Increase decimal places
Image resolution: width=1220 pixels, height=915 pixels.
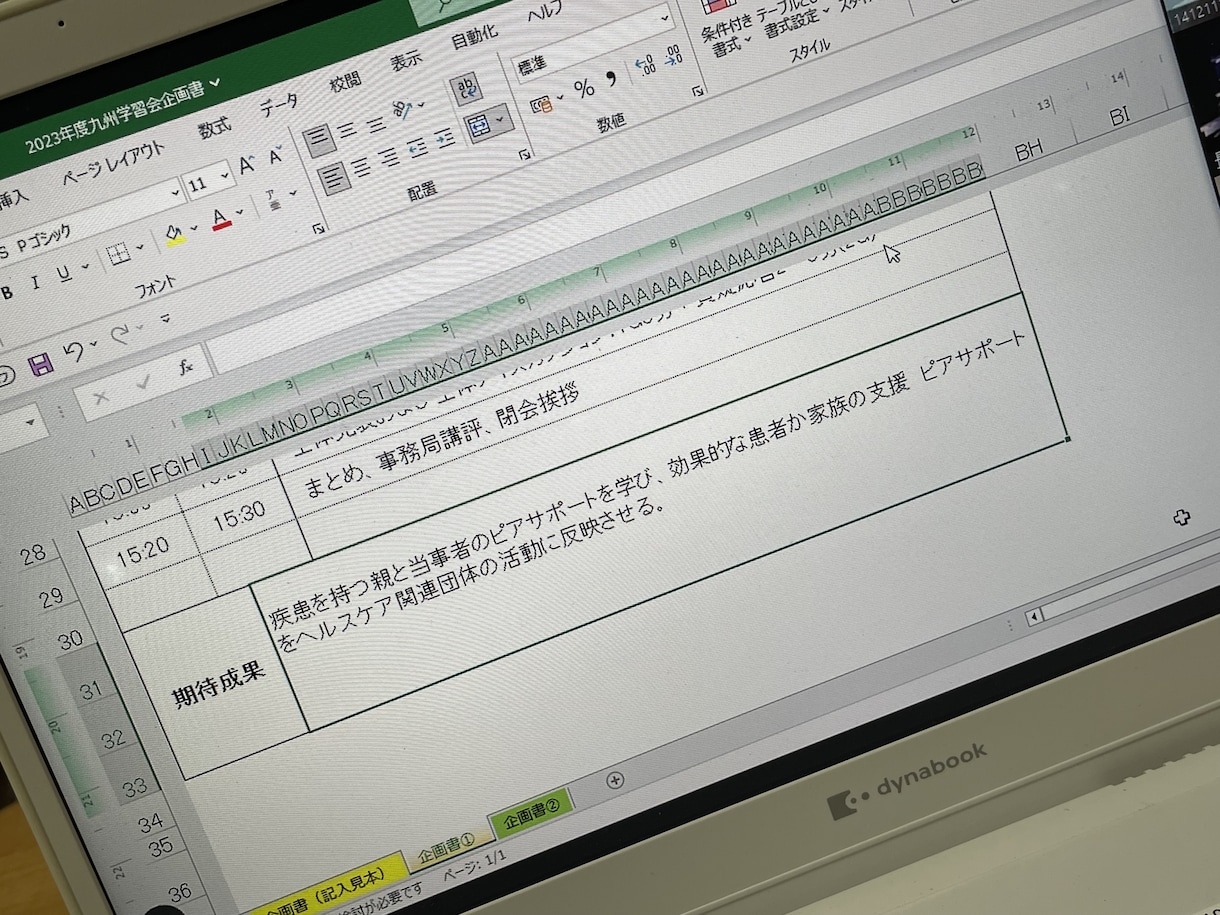point(645,66)
